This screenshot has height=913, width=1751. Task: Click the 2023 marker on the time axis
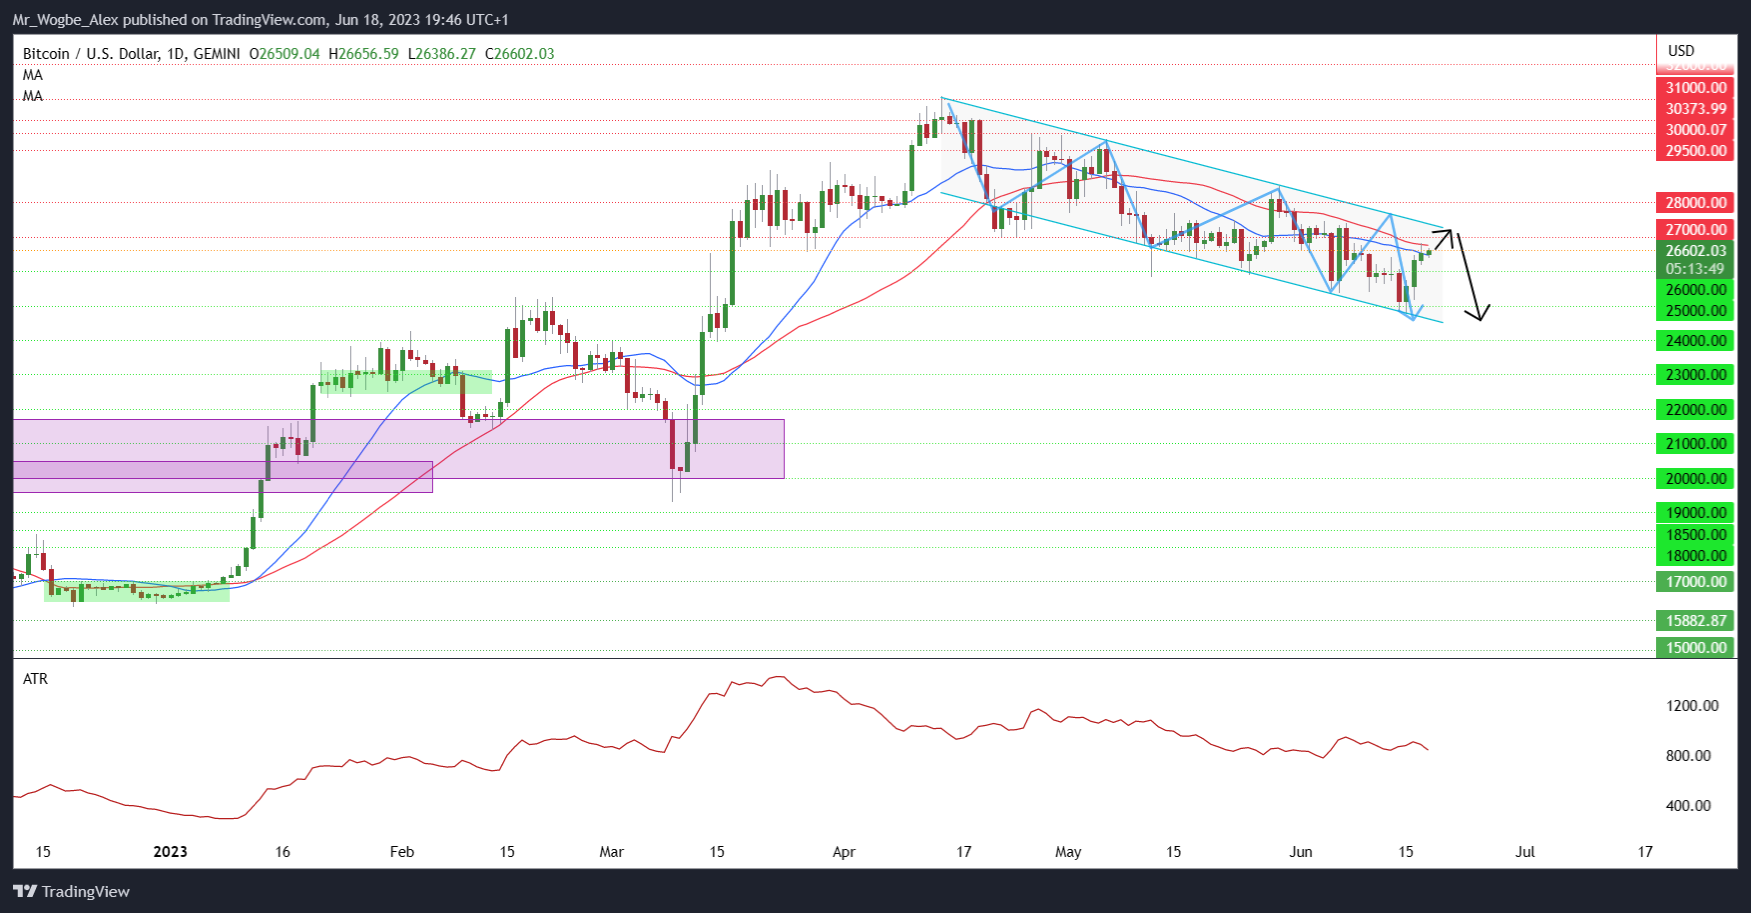pos(170,852)
